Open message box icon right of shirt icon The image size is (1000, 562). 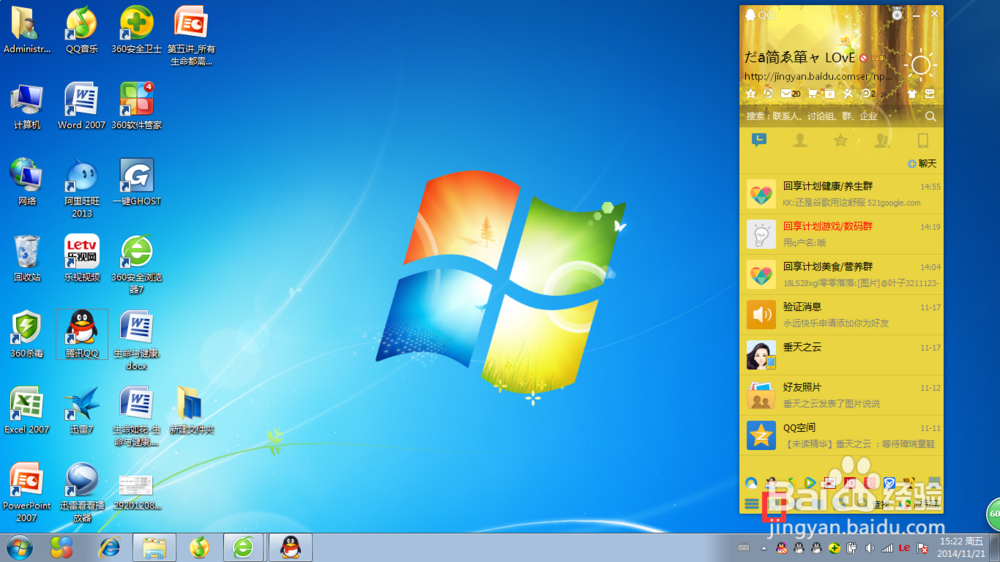click(x=930, y=94)
